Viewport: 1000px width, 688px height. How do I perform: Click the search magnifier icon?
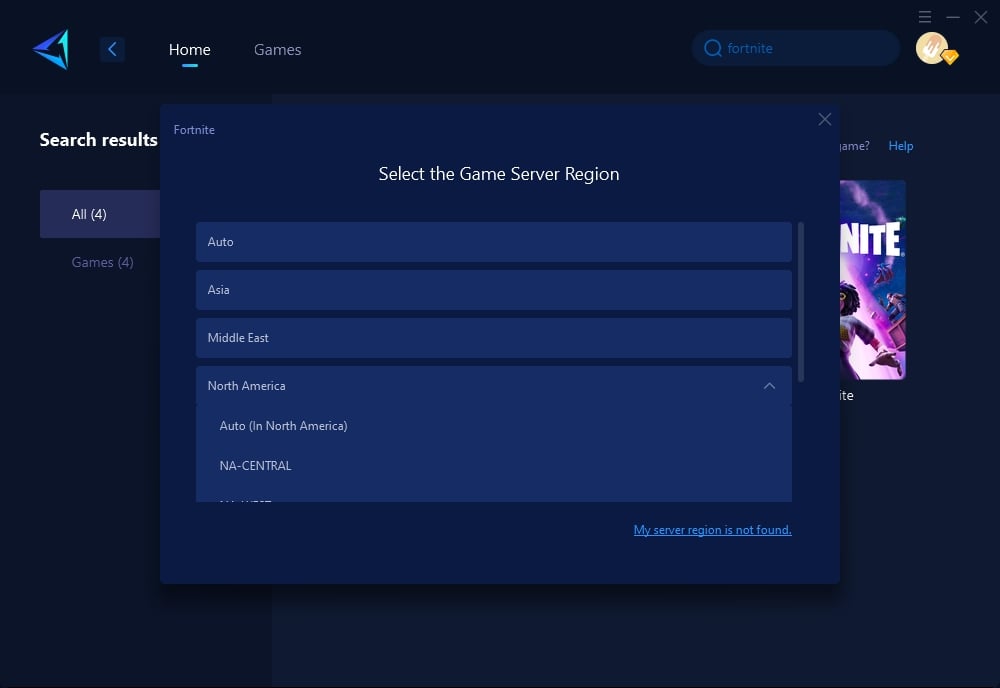712,48
